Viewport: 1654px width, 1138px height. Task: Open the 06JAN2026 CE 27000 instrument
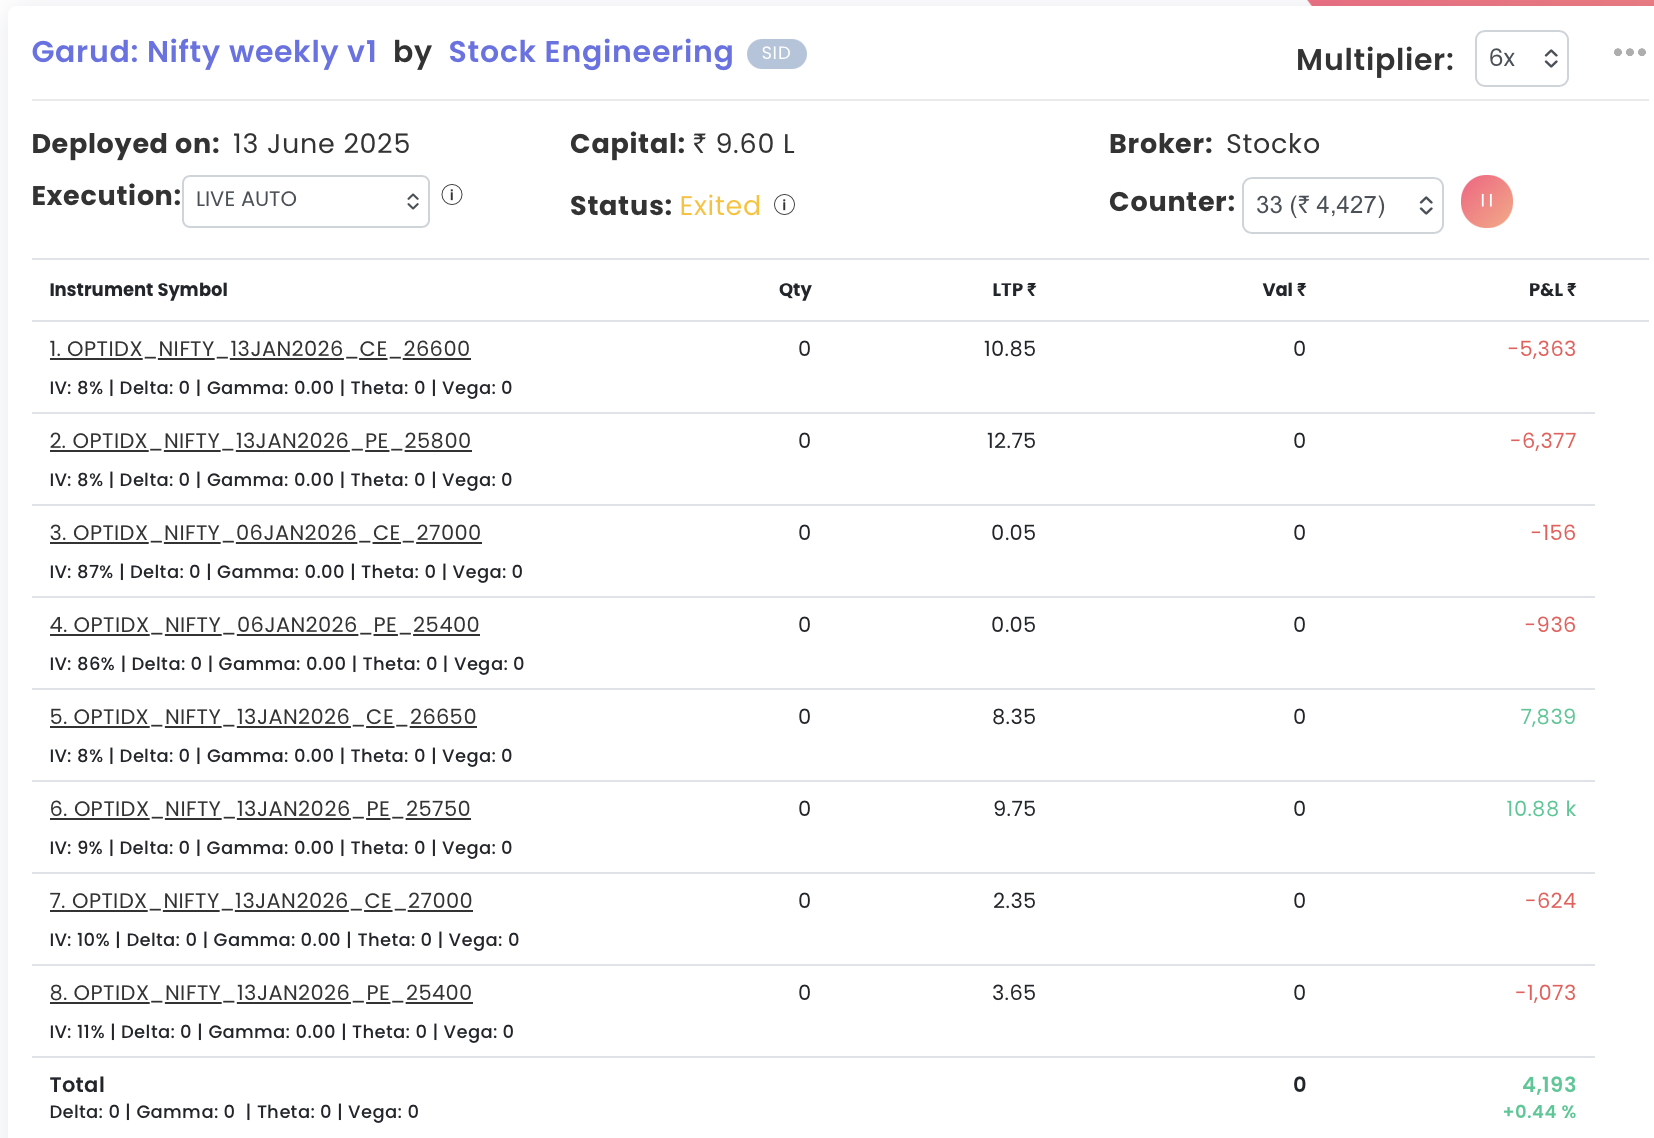click(265, 533)
